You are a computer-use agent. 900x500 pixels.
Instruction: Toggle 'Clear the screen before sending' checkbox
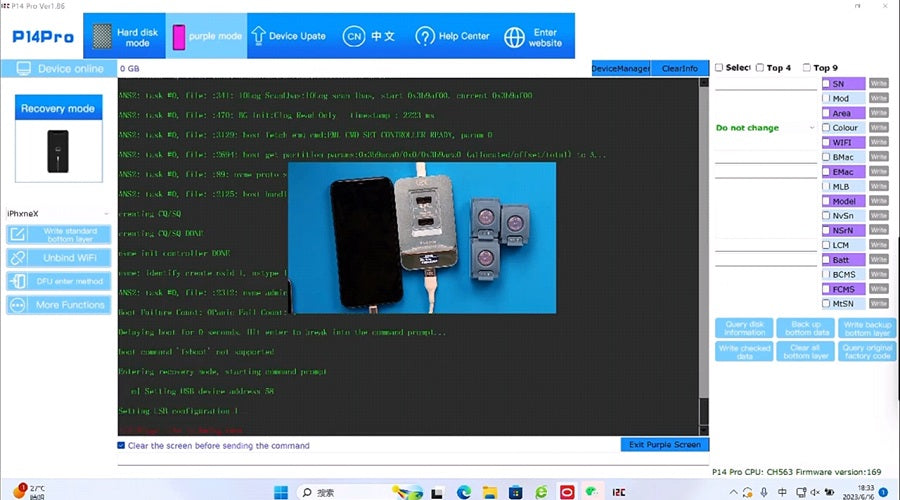click(x=122, y=446)
